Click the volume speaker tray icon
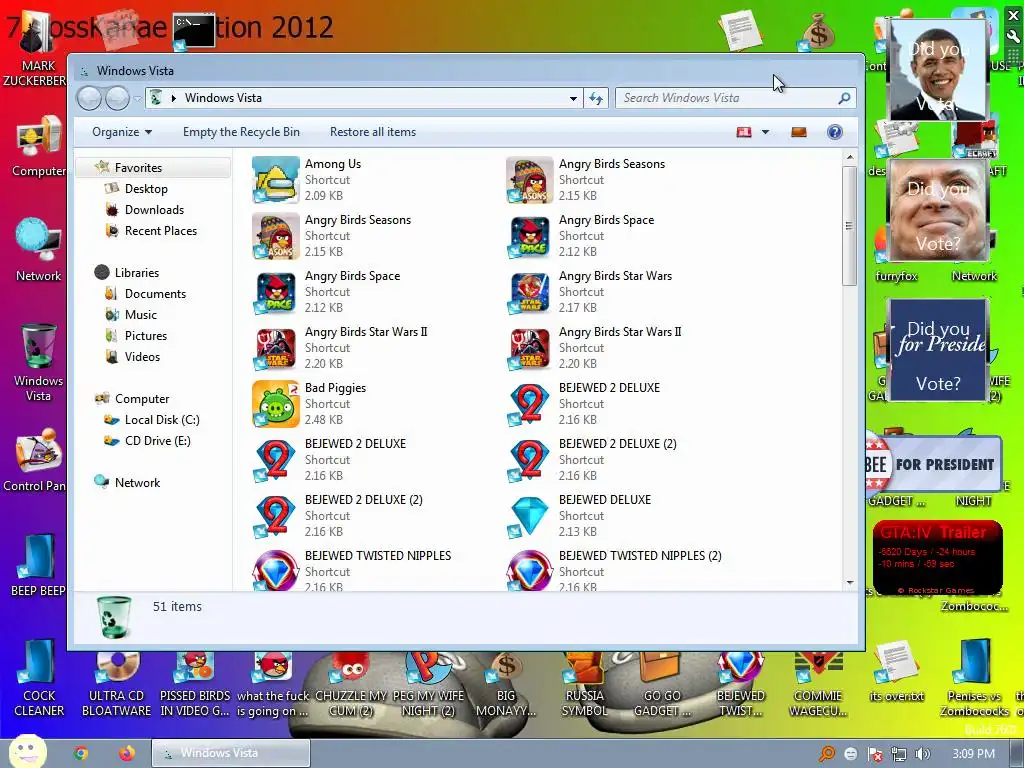Viewport: 1024px width, 768px height. tap(922, 754)
